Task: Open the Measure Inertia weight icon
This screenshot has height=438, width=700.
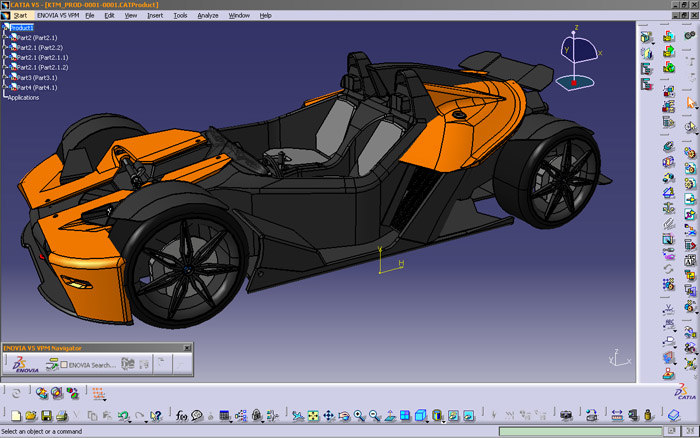Action: click(x=648, y=416)
